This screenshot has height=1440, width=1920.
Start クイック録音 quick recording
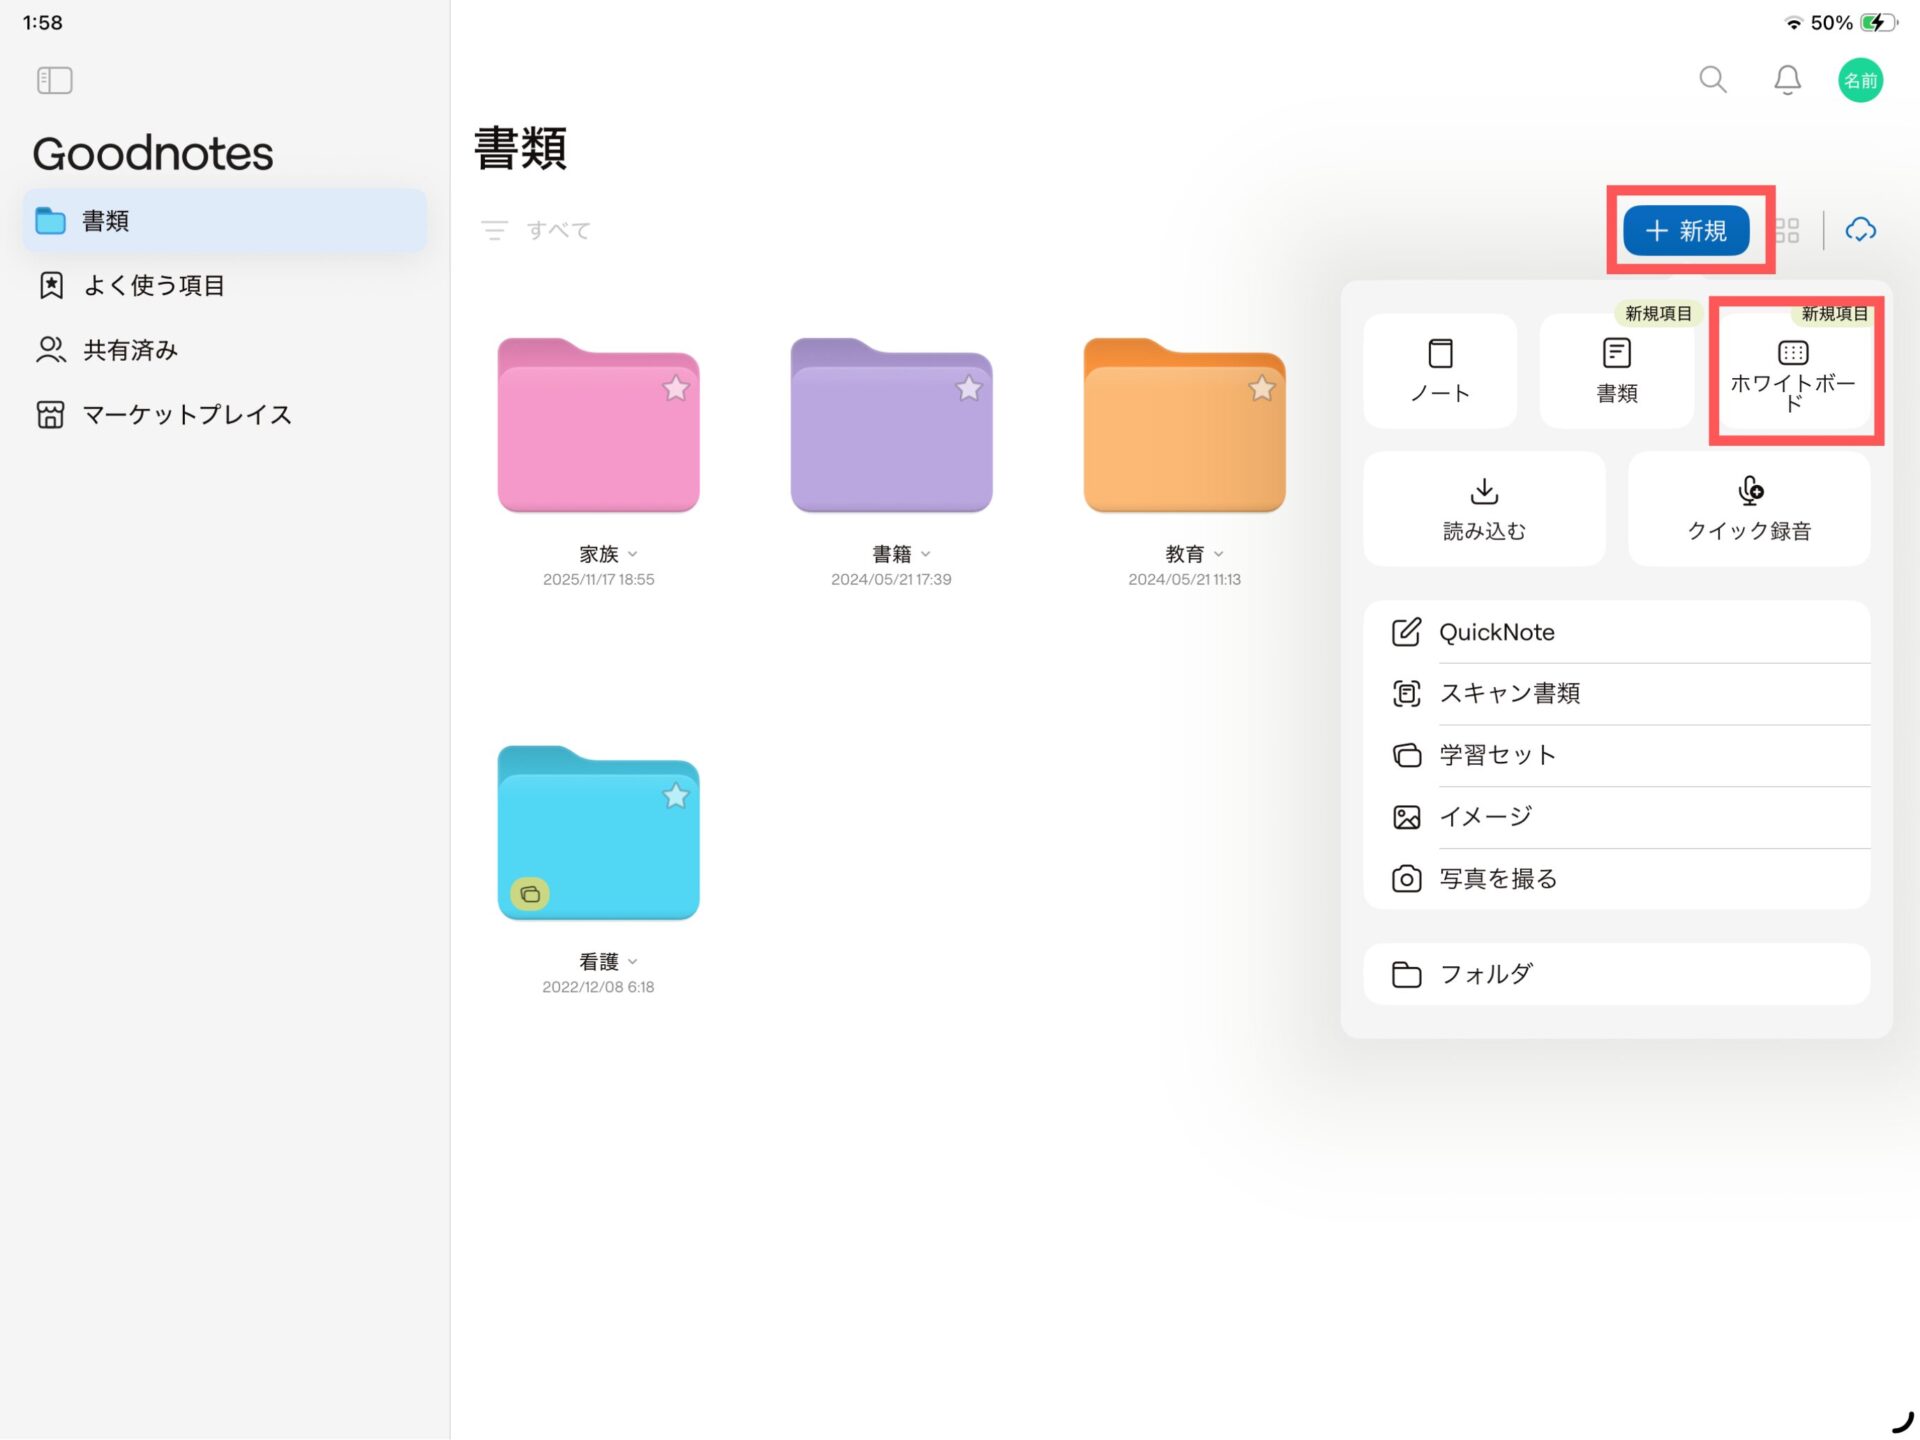[1749, 509]
